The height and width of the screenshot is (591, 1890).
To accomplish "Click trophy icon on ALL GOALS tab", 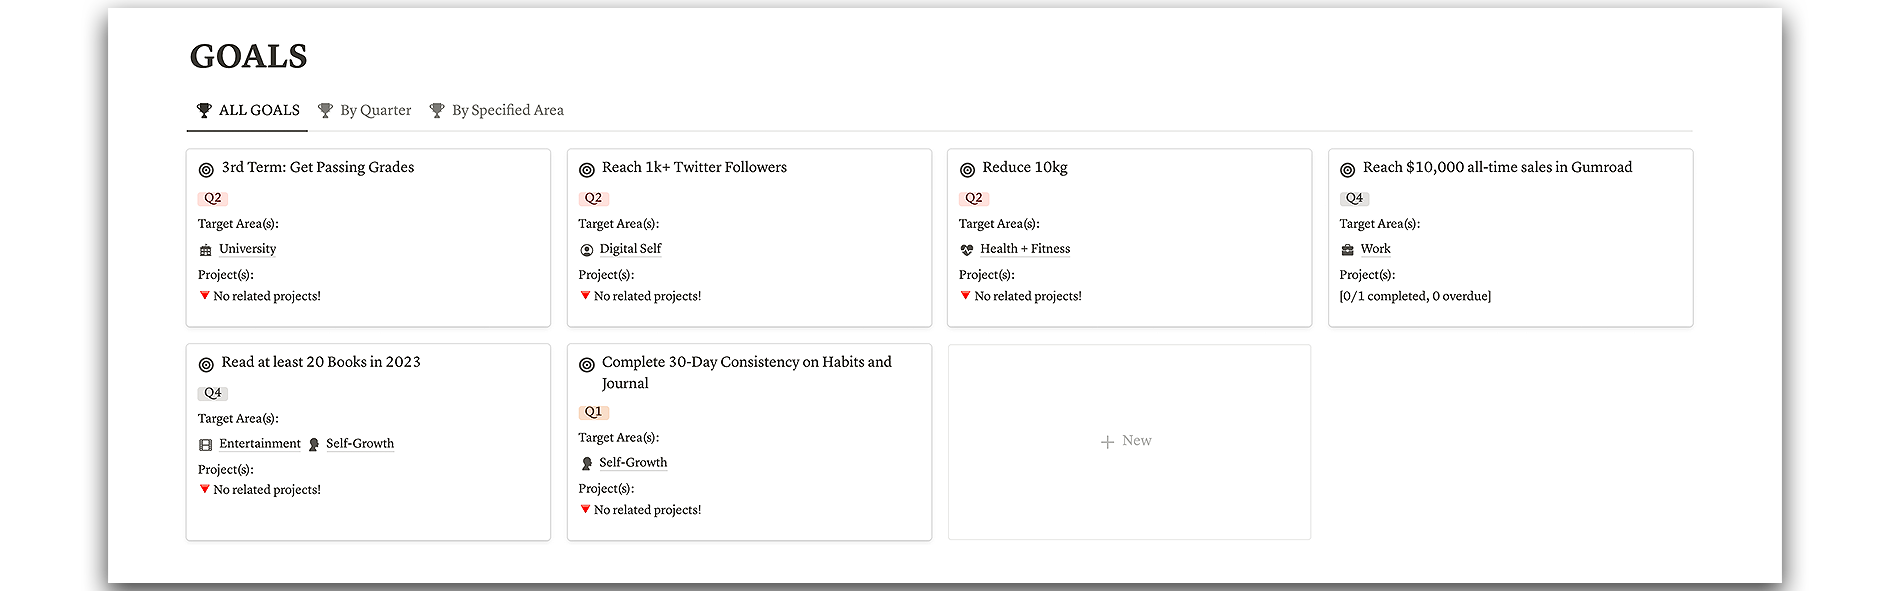I will pos(204,110).
